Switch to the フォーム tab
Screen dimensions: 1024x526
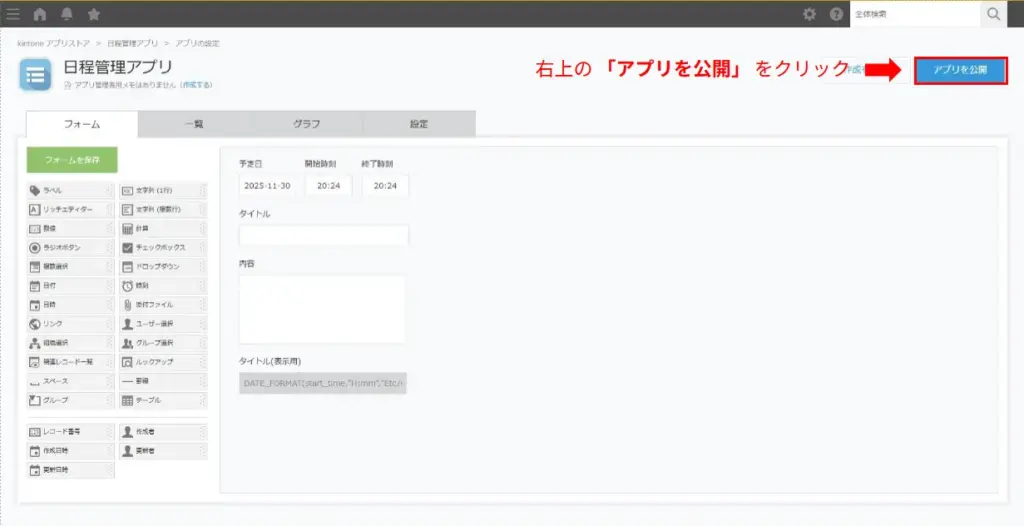click(x=82, y=124)
